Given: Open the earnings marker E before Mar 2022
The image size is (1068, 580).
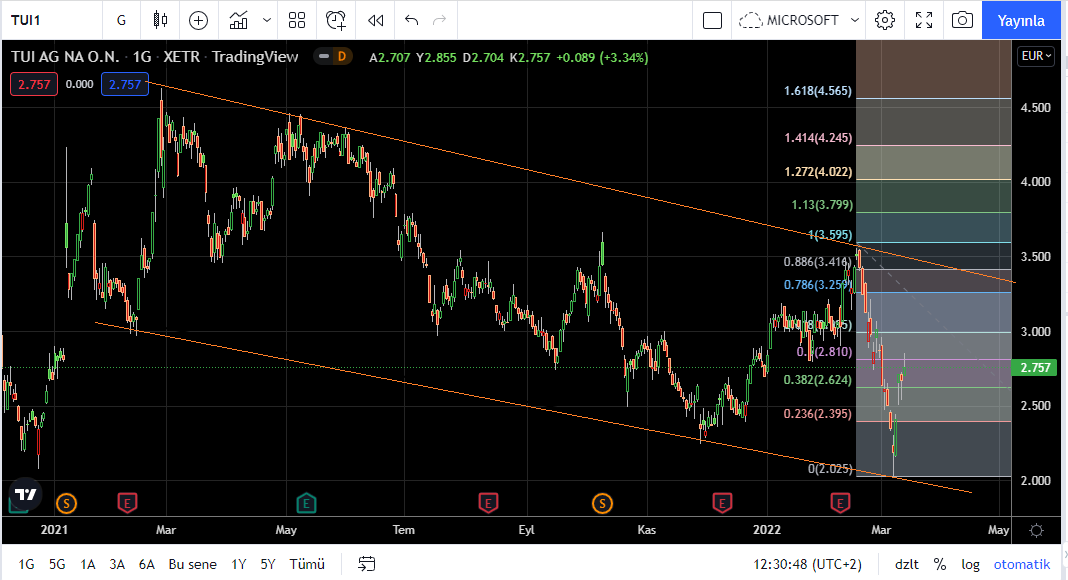Looking at the screenshot, I should point(840,504).
